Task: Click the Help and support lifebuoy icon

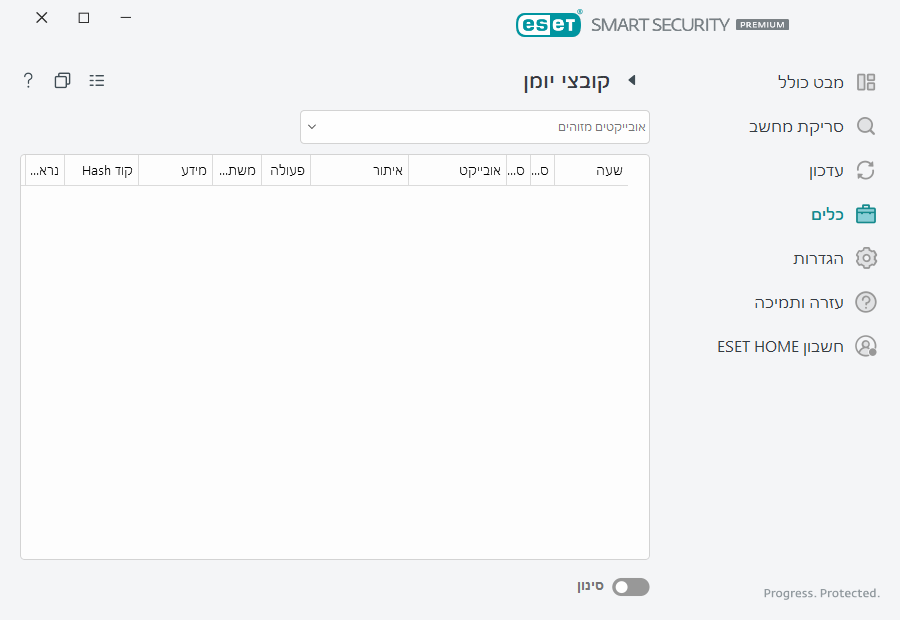Action: [x=865, y=302]
